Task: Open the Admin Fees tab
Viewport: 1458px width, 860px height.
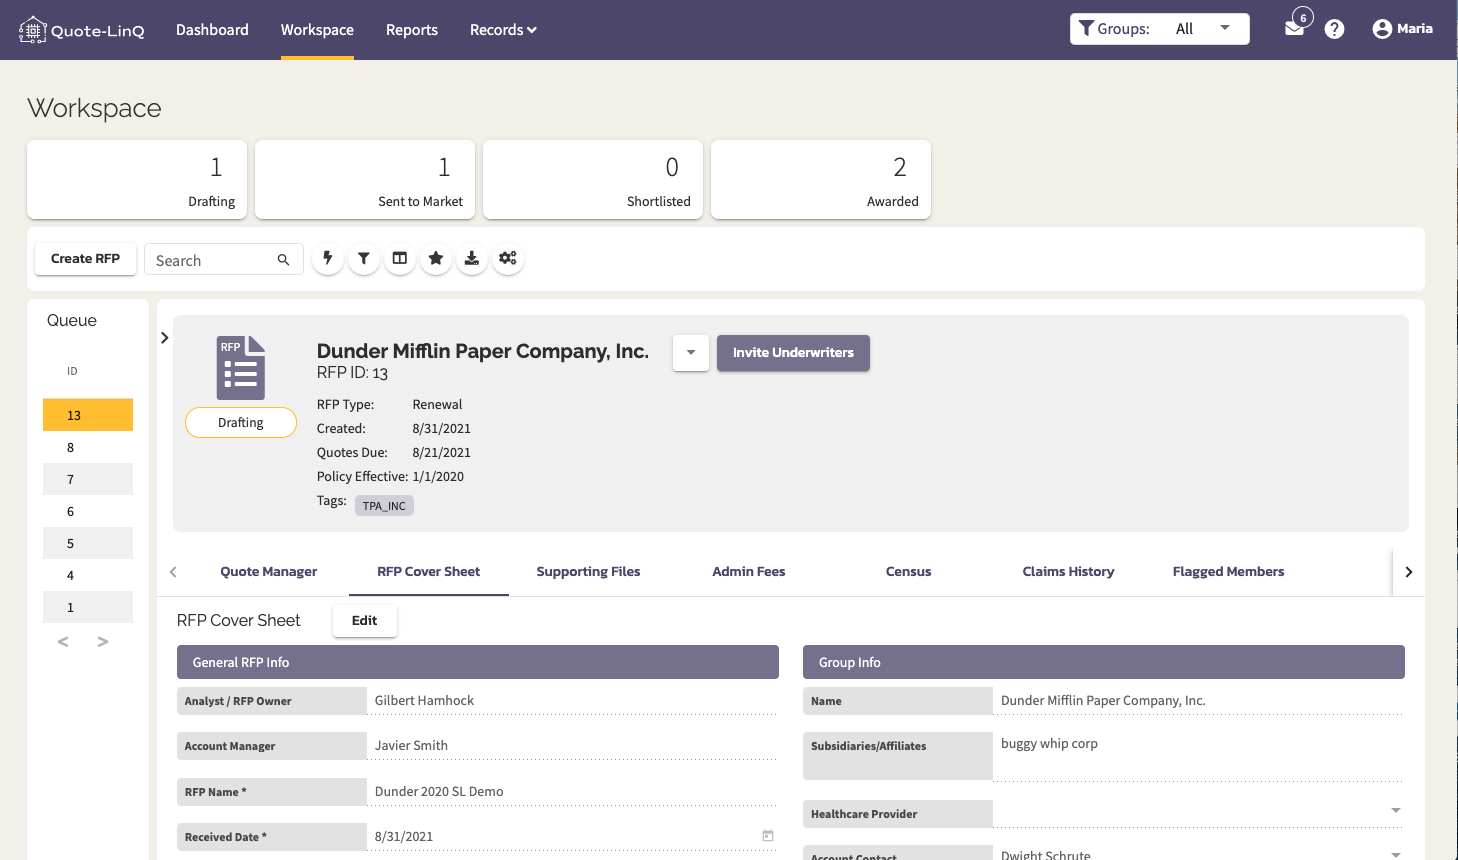Action: click(x=749, y=572)
